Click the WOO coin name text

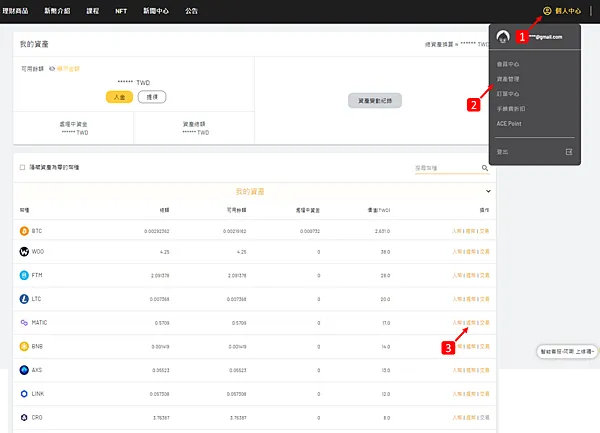(38, 252)
